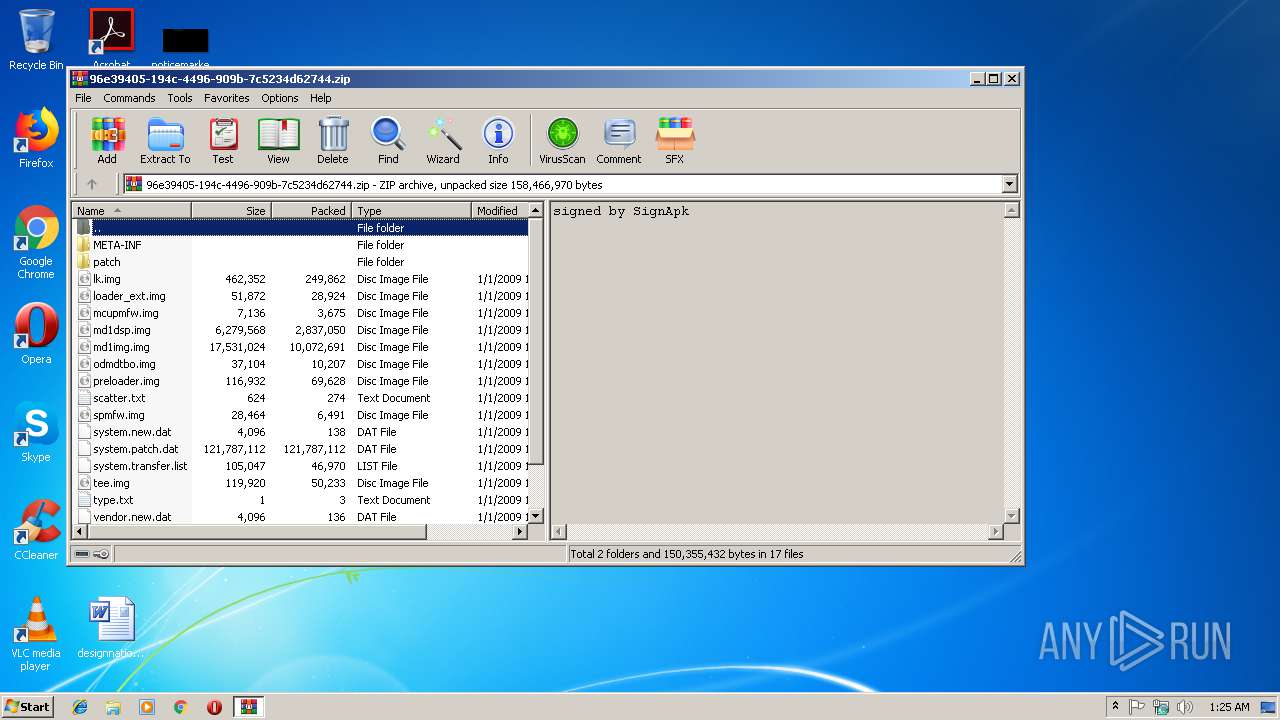Click the Modified column header
1280x720 pixels.
click(497, 211)
